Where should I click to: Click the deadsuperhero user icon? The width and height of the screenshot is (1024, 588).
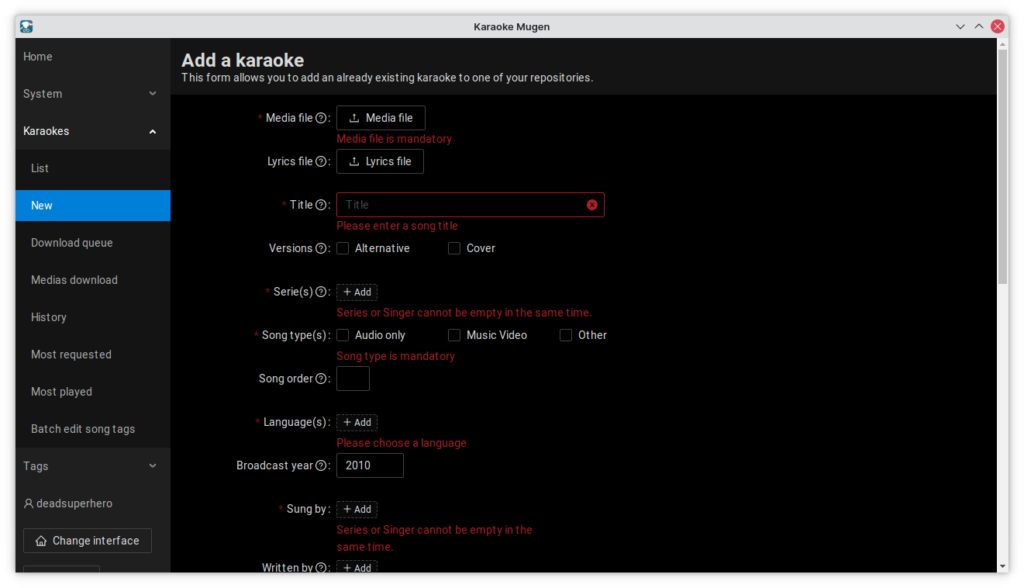28,504
